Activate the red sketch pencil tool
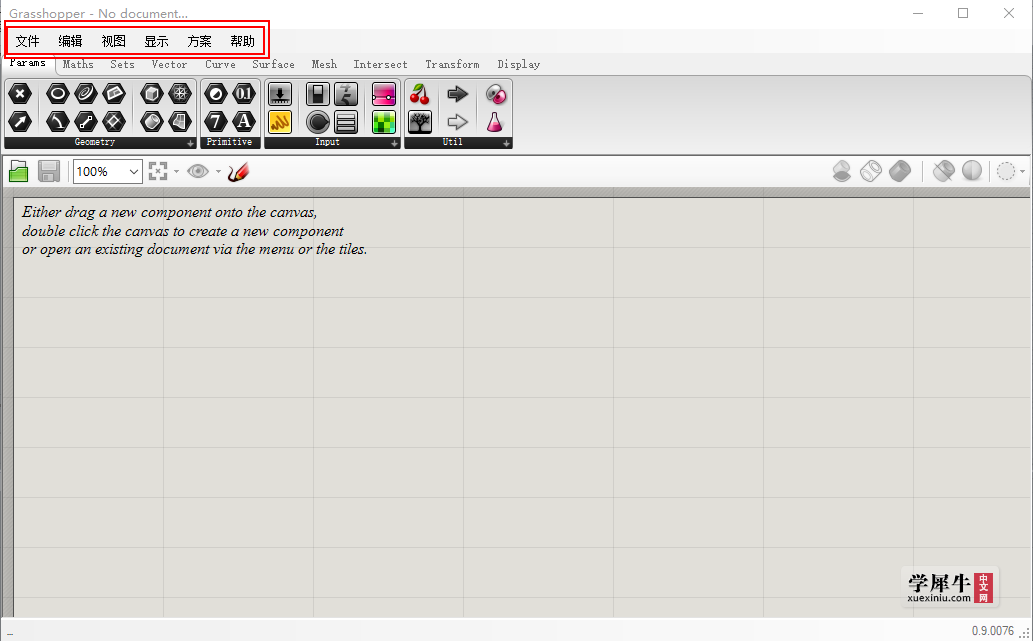Viewport: 1033px width, 641px height. click(238, 172)
